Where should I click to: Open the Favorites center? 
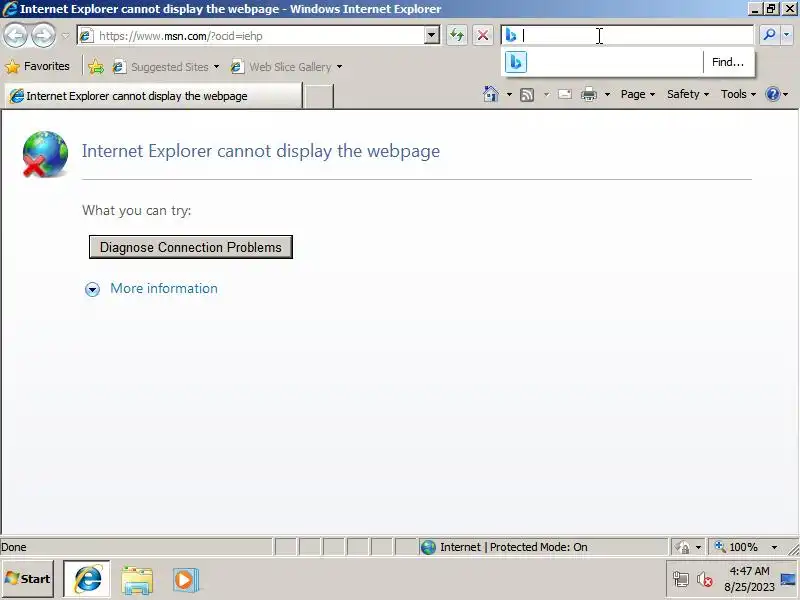click(x=37, y=66)
